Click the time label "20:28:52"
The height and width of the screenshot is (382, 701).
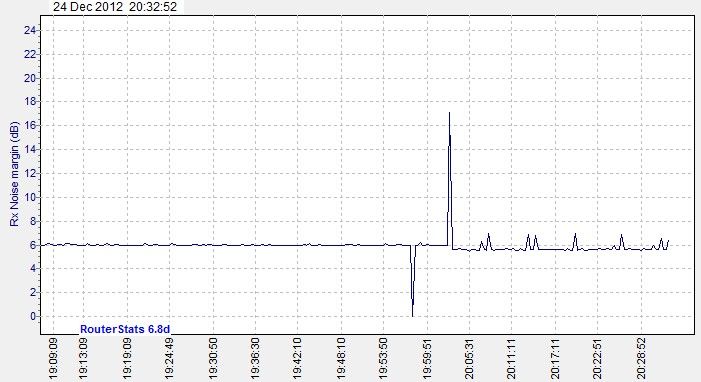tap(641, 359)
